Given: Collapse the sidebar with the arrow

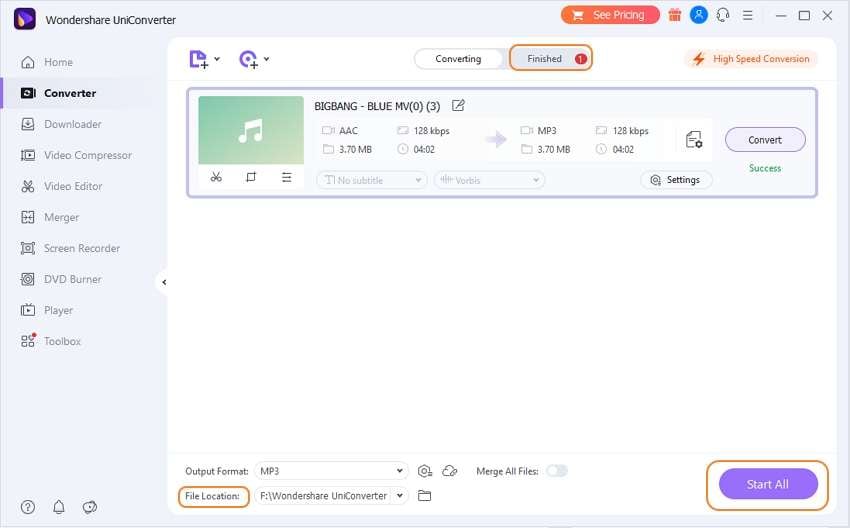Looking at the screenshot, I should pos(164,282).
